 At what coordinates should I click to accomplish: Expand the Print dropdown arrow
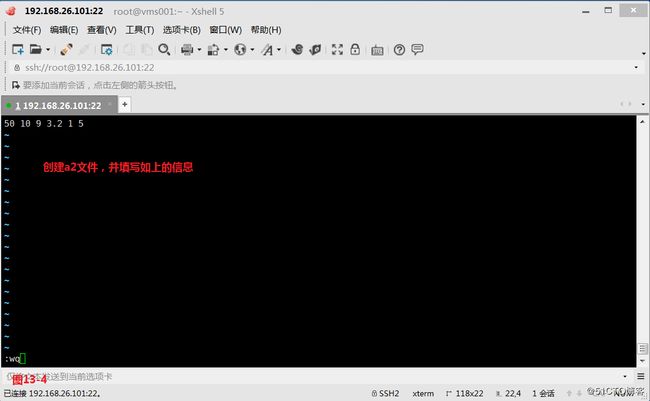199,50
